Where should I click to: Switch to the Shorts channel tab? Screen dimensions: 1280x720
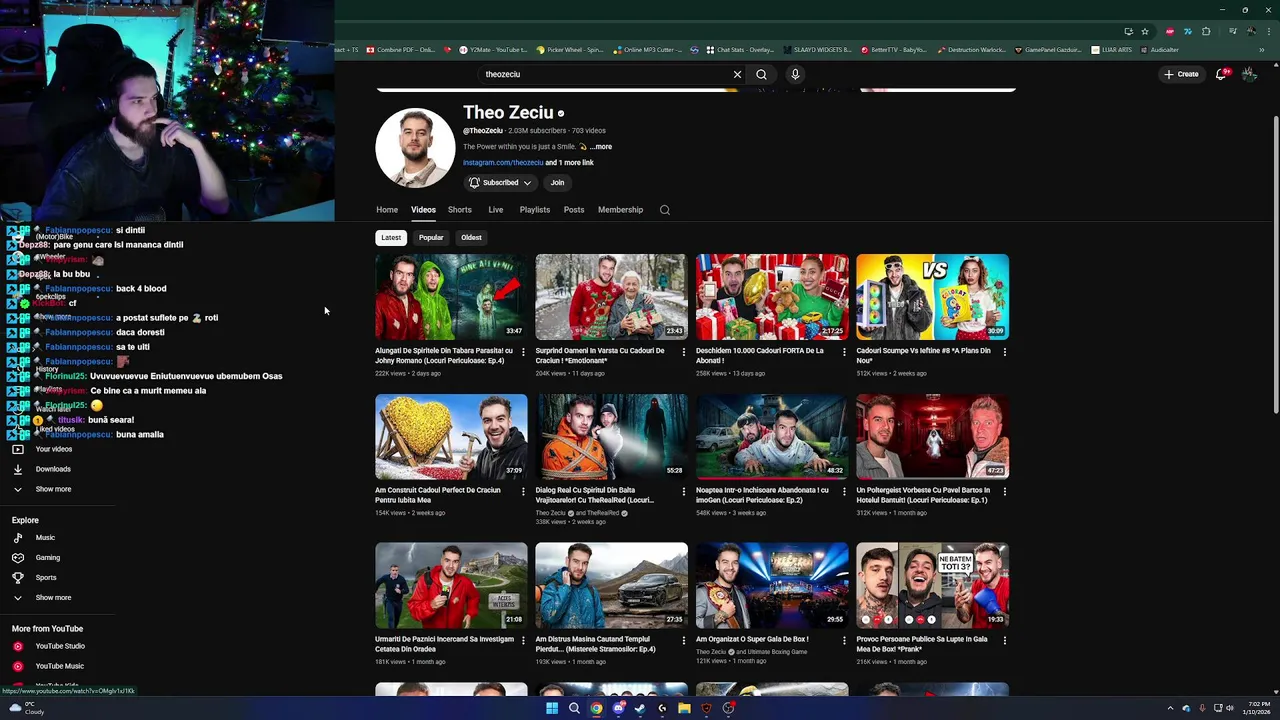460,210
